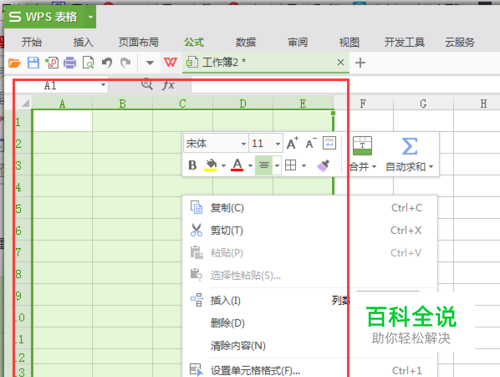Increase font size with A+ icon

pos(292,144)
